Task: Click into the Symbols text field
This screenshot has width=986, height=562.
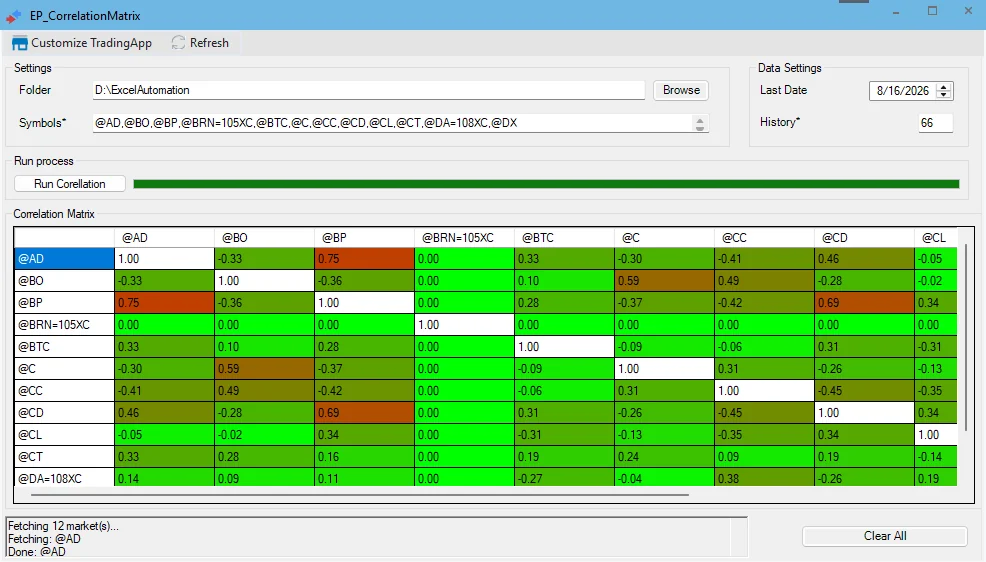Action: 393,123
